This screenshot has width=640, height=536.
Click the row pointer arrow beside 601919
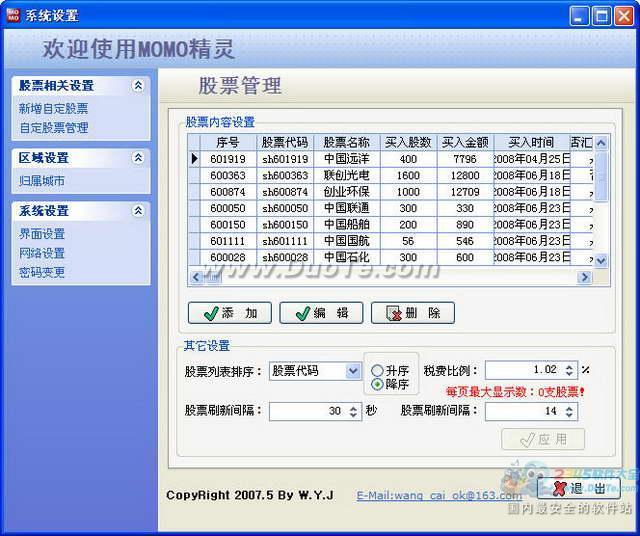195,158
